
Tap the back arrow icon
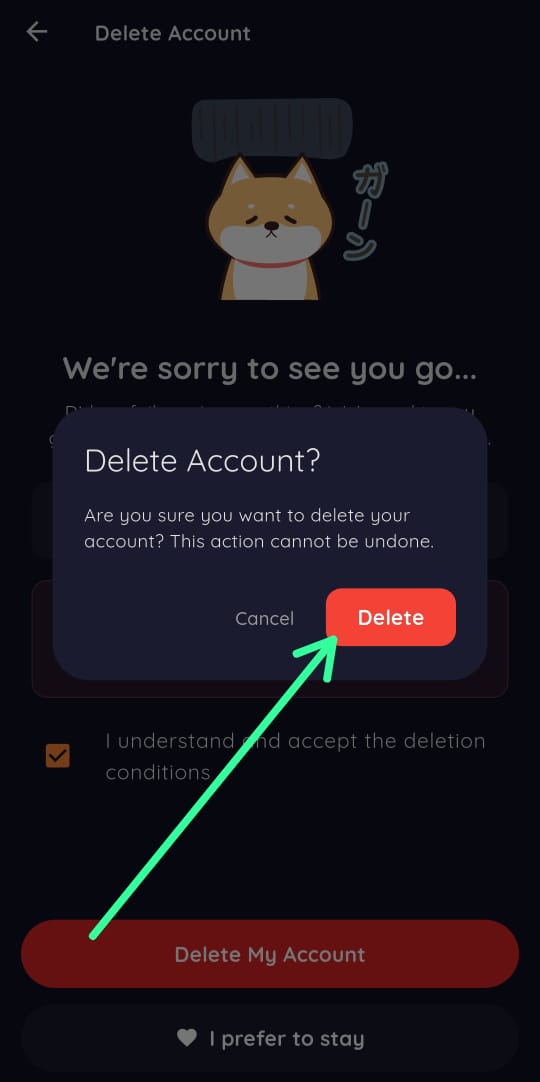point(37,32)
